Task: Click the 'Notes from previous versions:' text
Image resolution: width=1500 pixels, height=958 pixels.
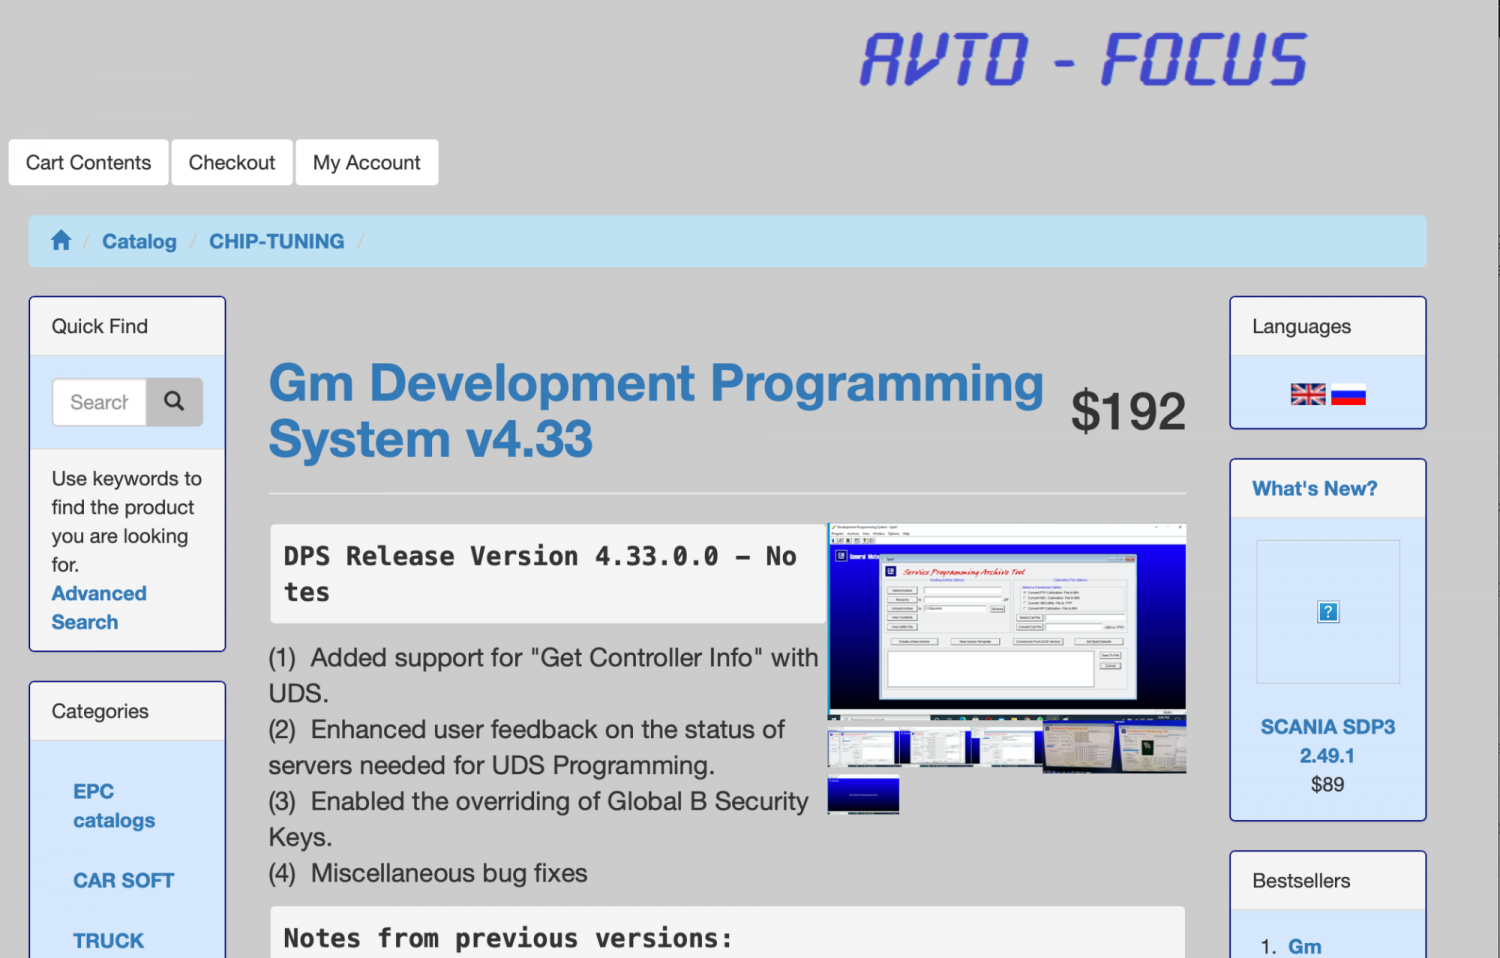Action: tap(508, 938)
